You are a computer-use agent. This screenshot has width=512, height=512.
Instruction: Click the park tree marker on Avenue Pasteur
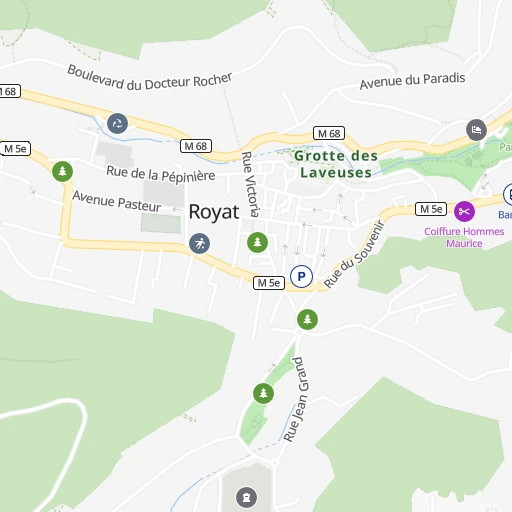coord(62,171)
